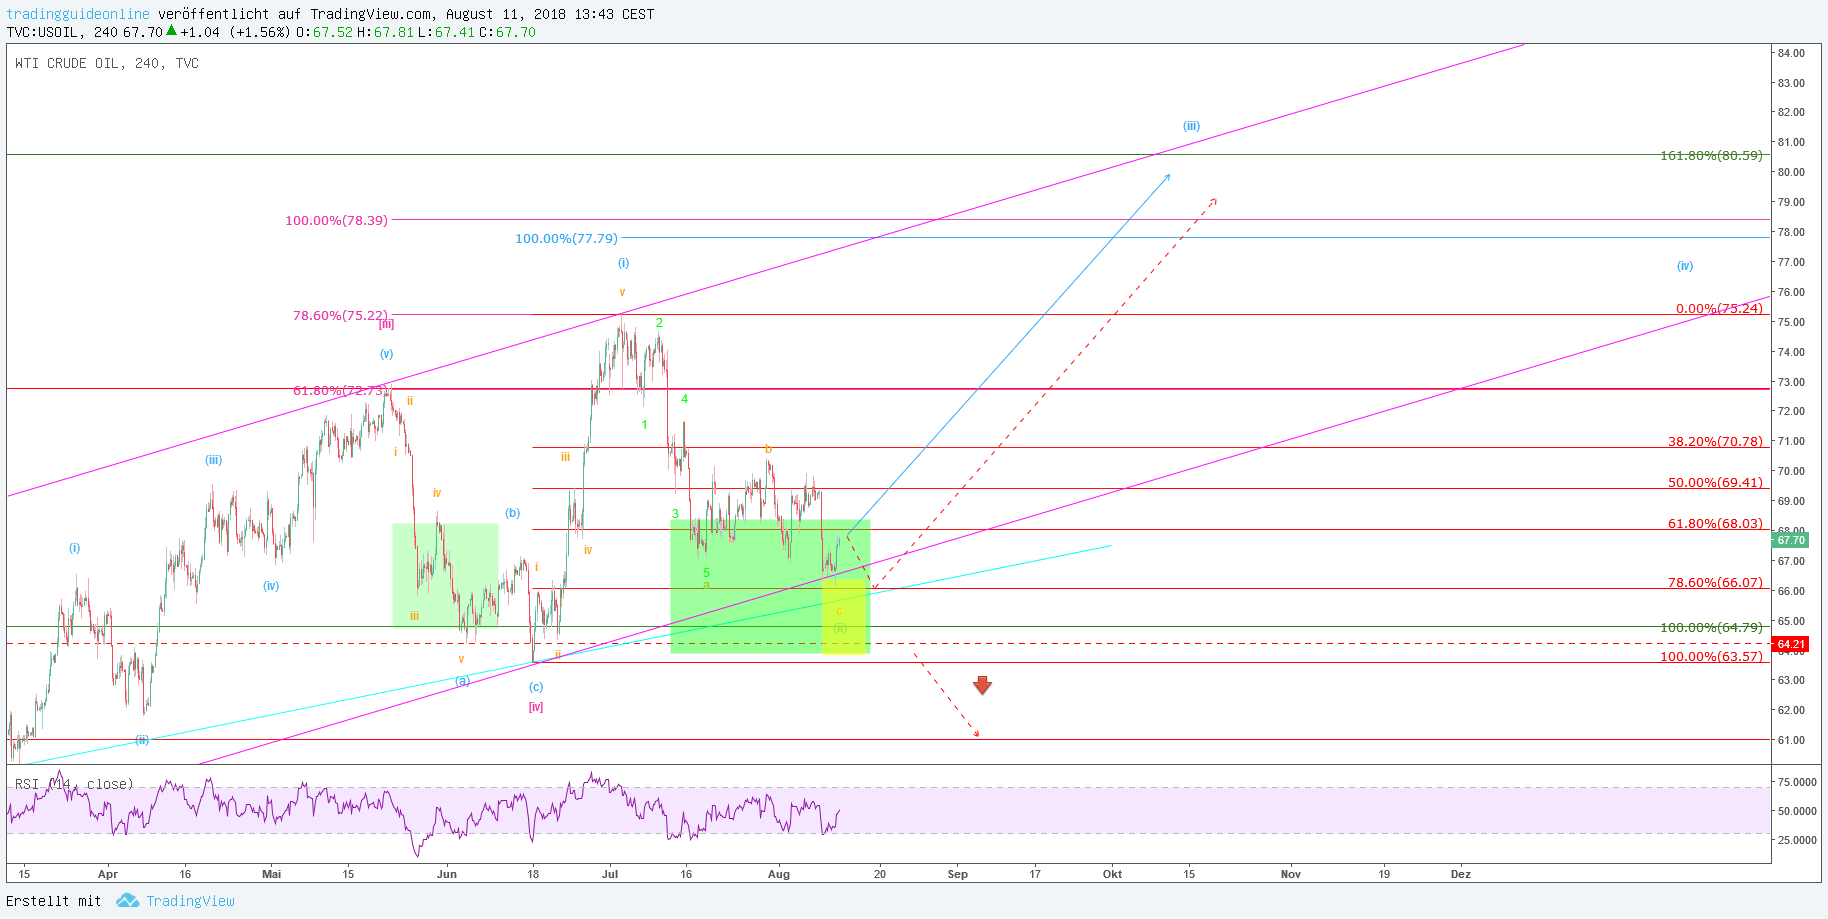The image size is (1828, 919).
Task: Click the Jun label on time axis
Action: coord(447,874)
